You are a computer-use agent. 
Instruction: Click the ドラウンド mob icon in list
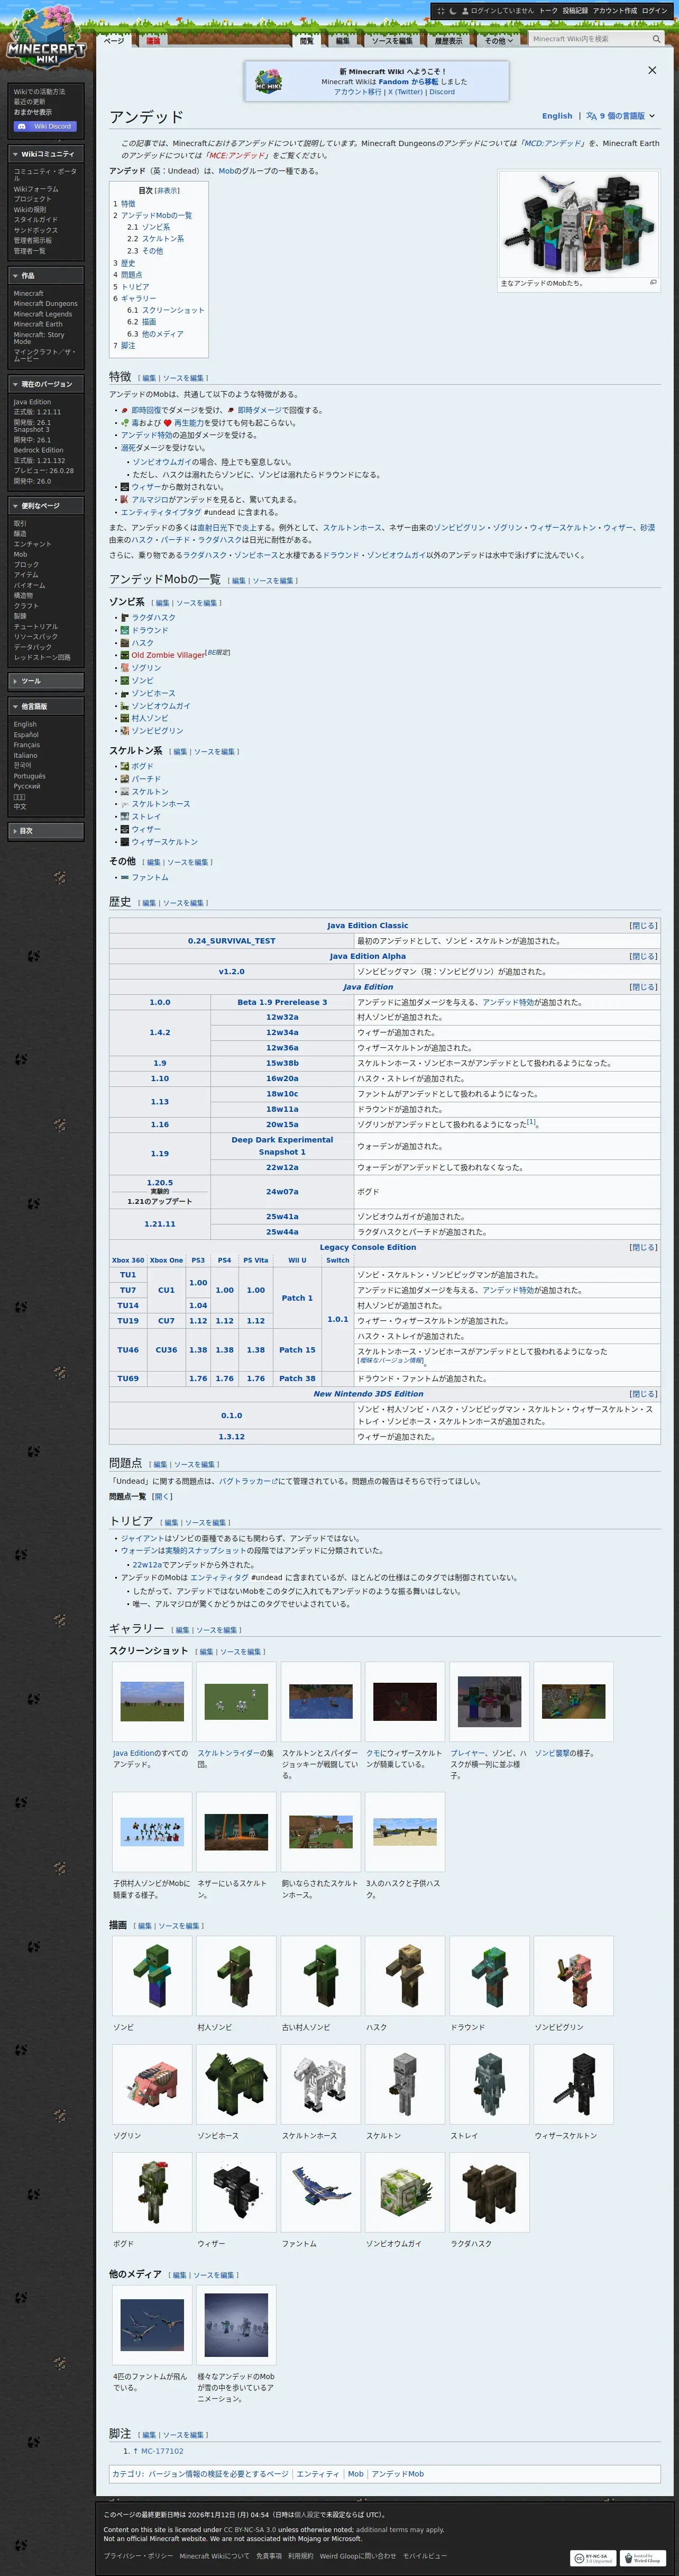click(125, 630)
